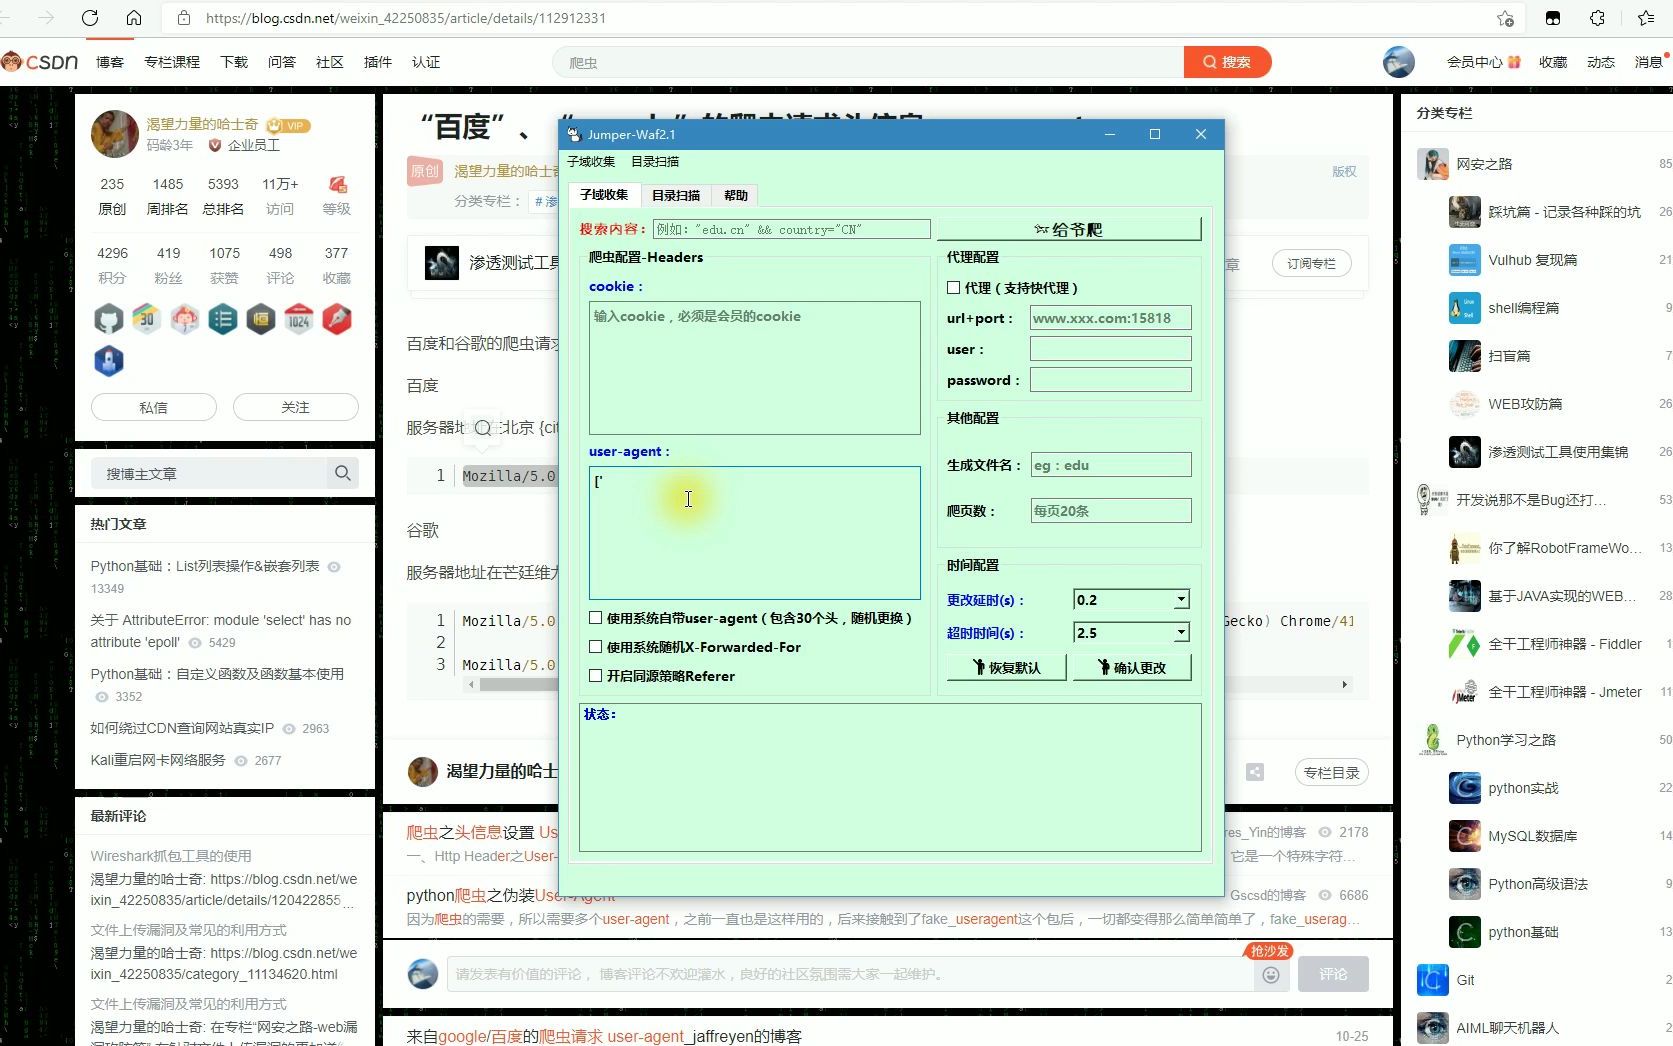Screen dimensions: 1673x1046
Task: Click the user avatar in the top navigation
Action: (1398, 61)
